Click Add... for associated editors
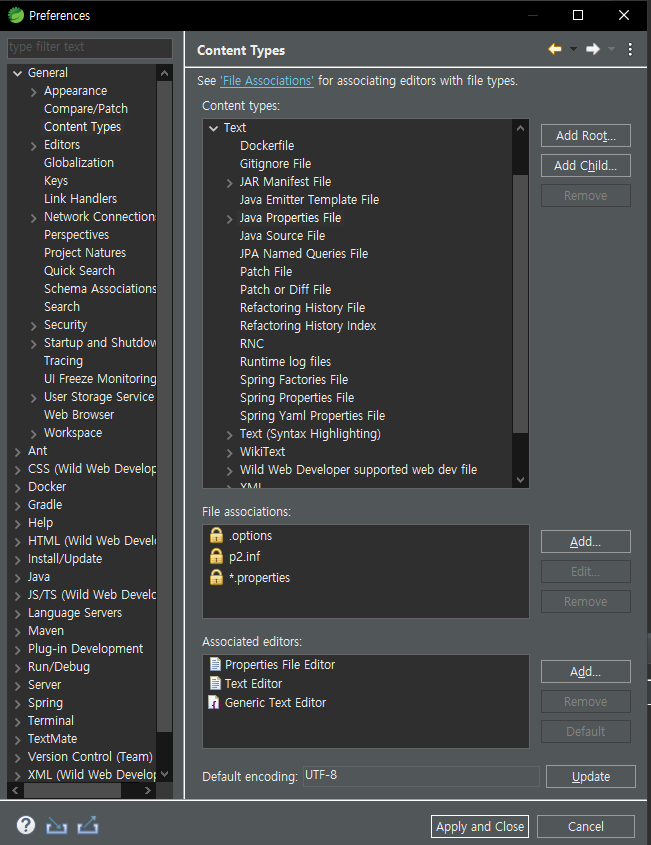This screenshot has height=845, width=651. tap(586, 671)
